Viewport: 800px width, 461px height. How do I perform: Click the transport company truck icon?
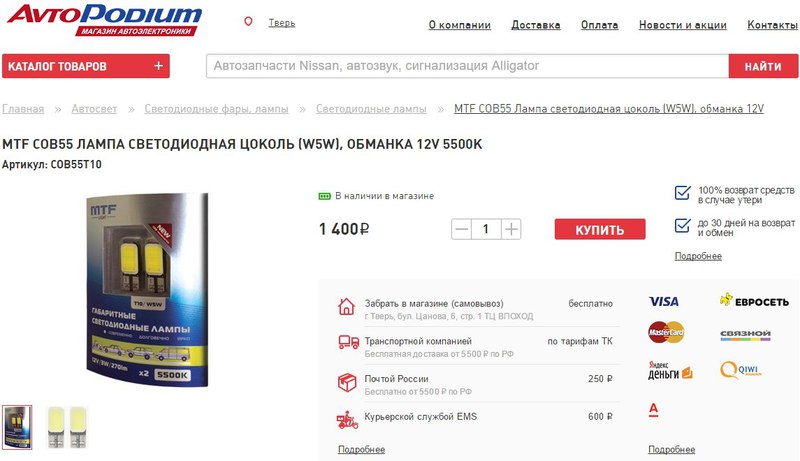pos(348,342)
